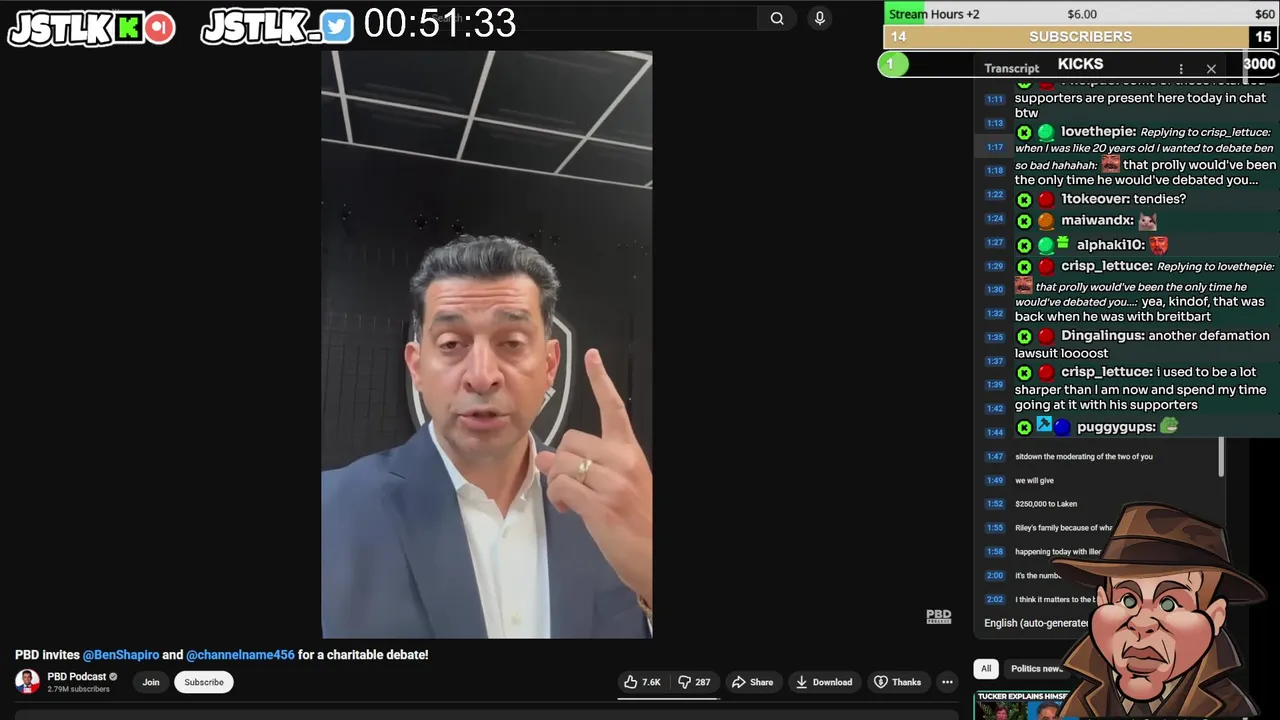Dislike the video with thumbs down
Viewport: 1280px width, 720px height.
(x=694, y=682)
